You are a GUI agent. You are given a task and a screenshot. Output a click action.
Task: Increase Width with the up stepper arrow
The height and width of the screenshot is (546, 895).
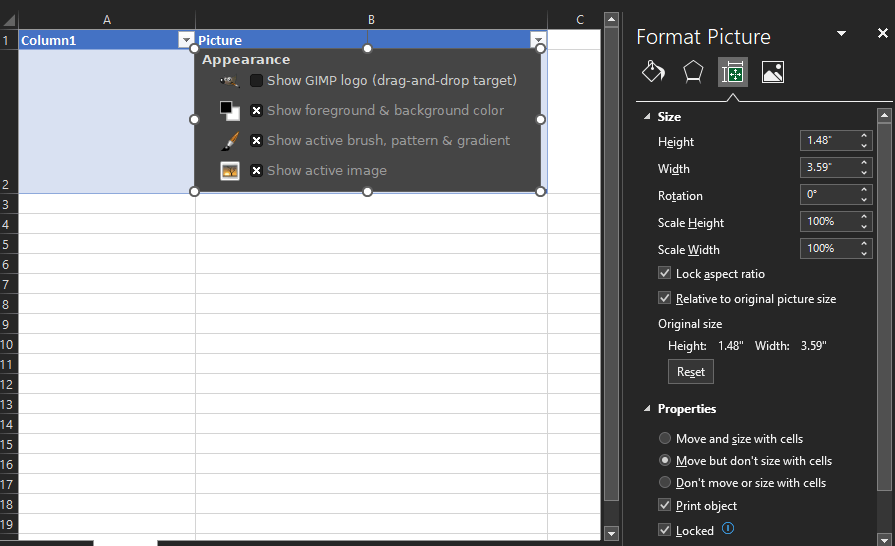click(x=864, y=162)
